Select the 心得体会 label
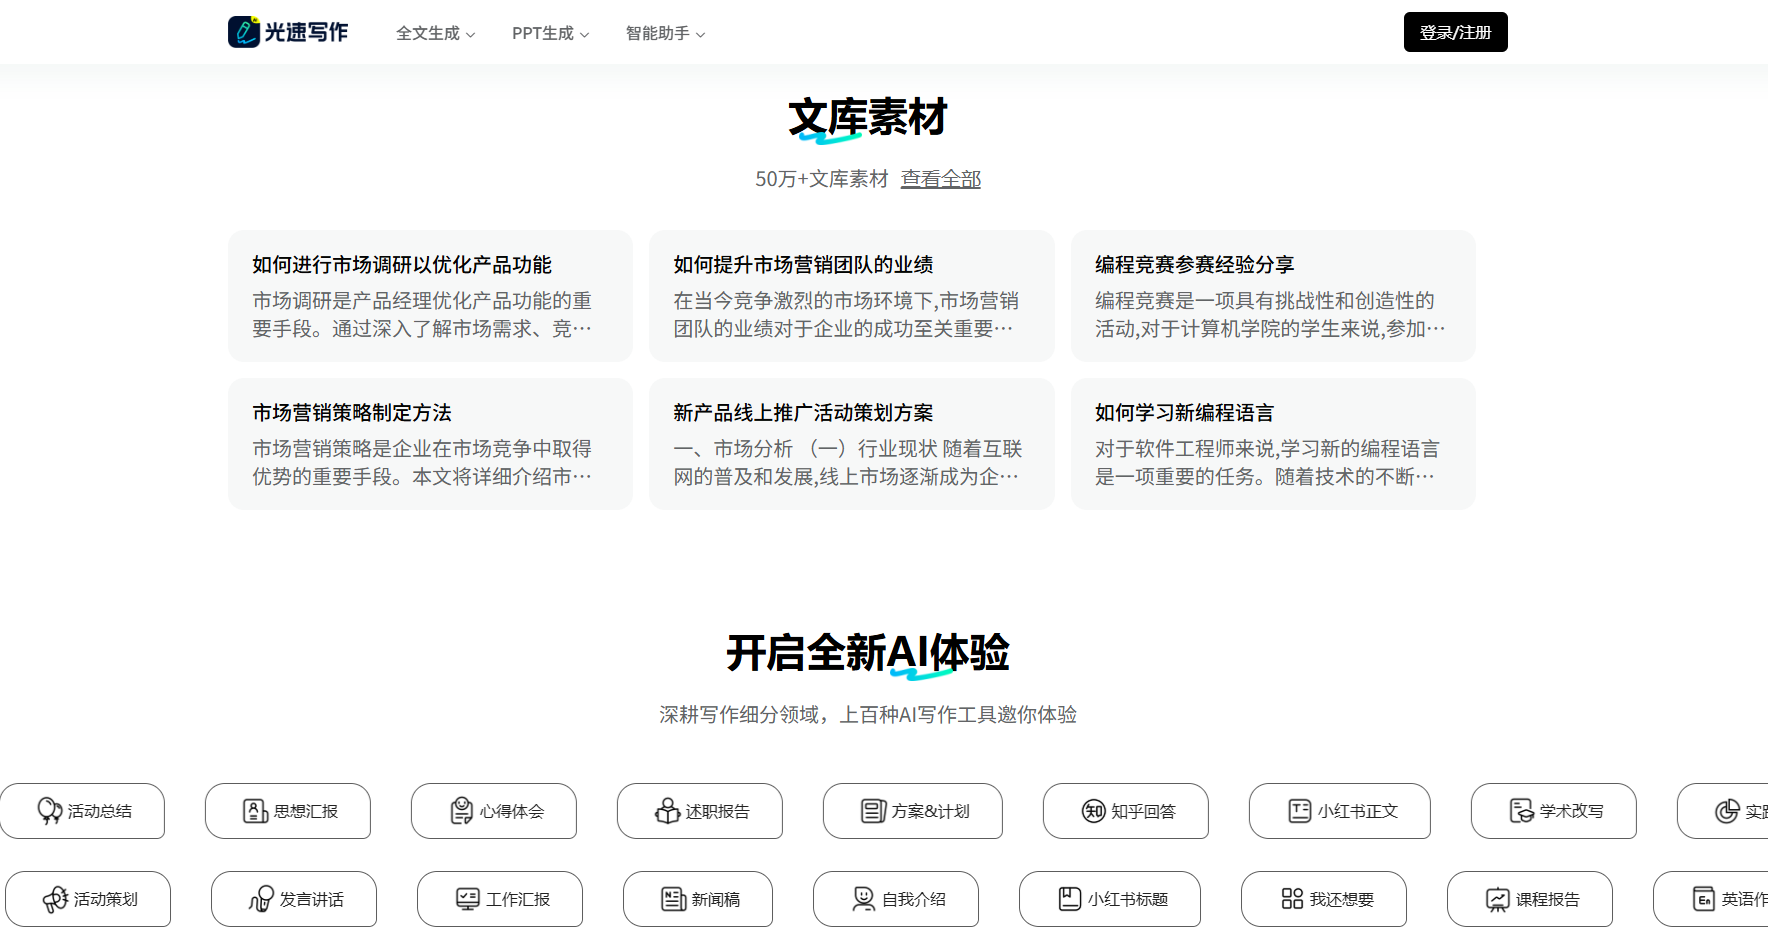This screenshot has height=931, width=1768. click(x=512, y=811)
